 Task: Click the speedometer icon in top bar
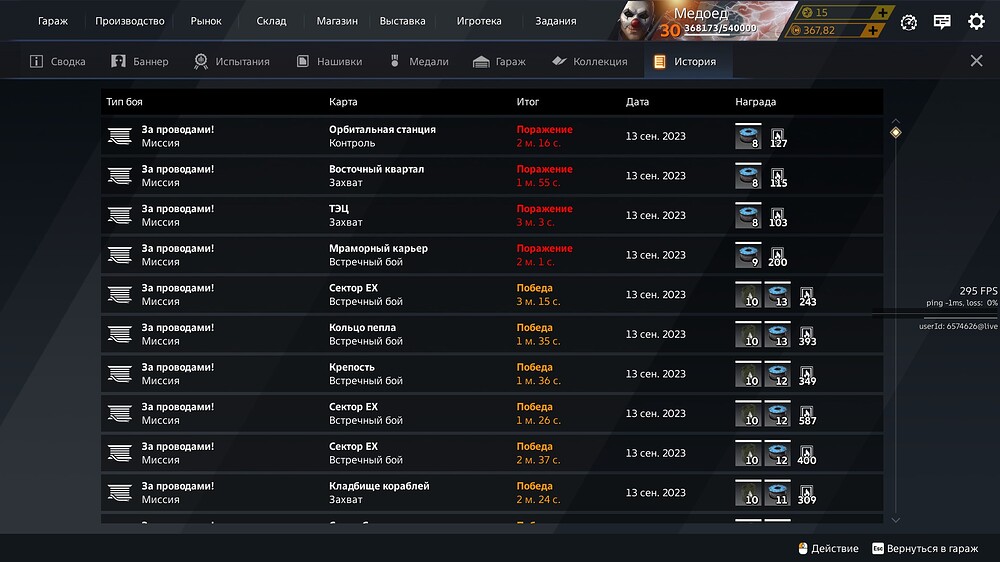coord(909,22)
